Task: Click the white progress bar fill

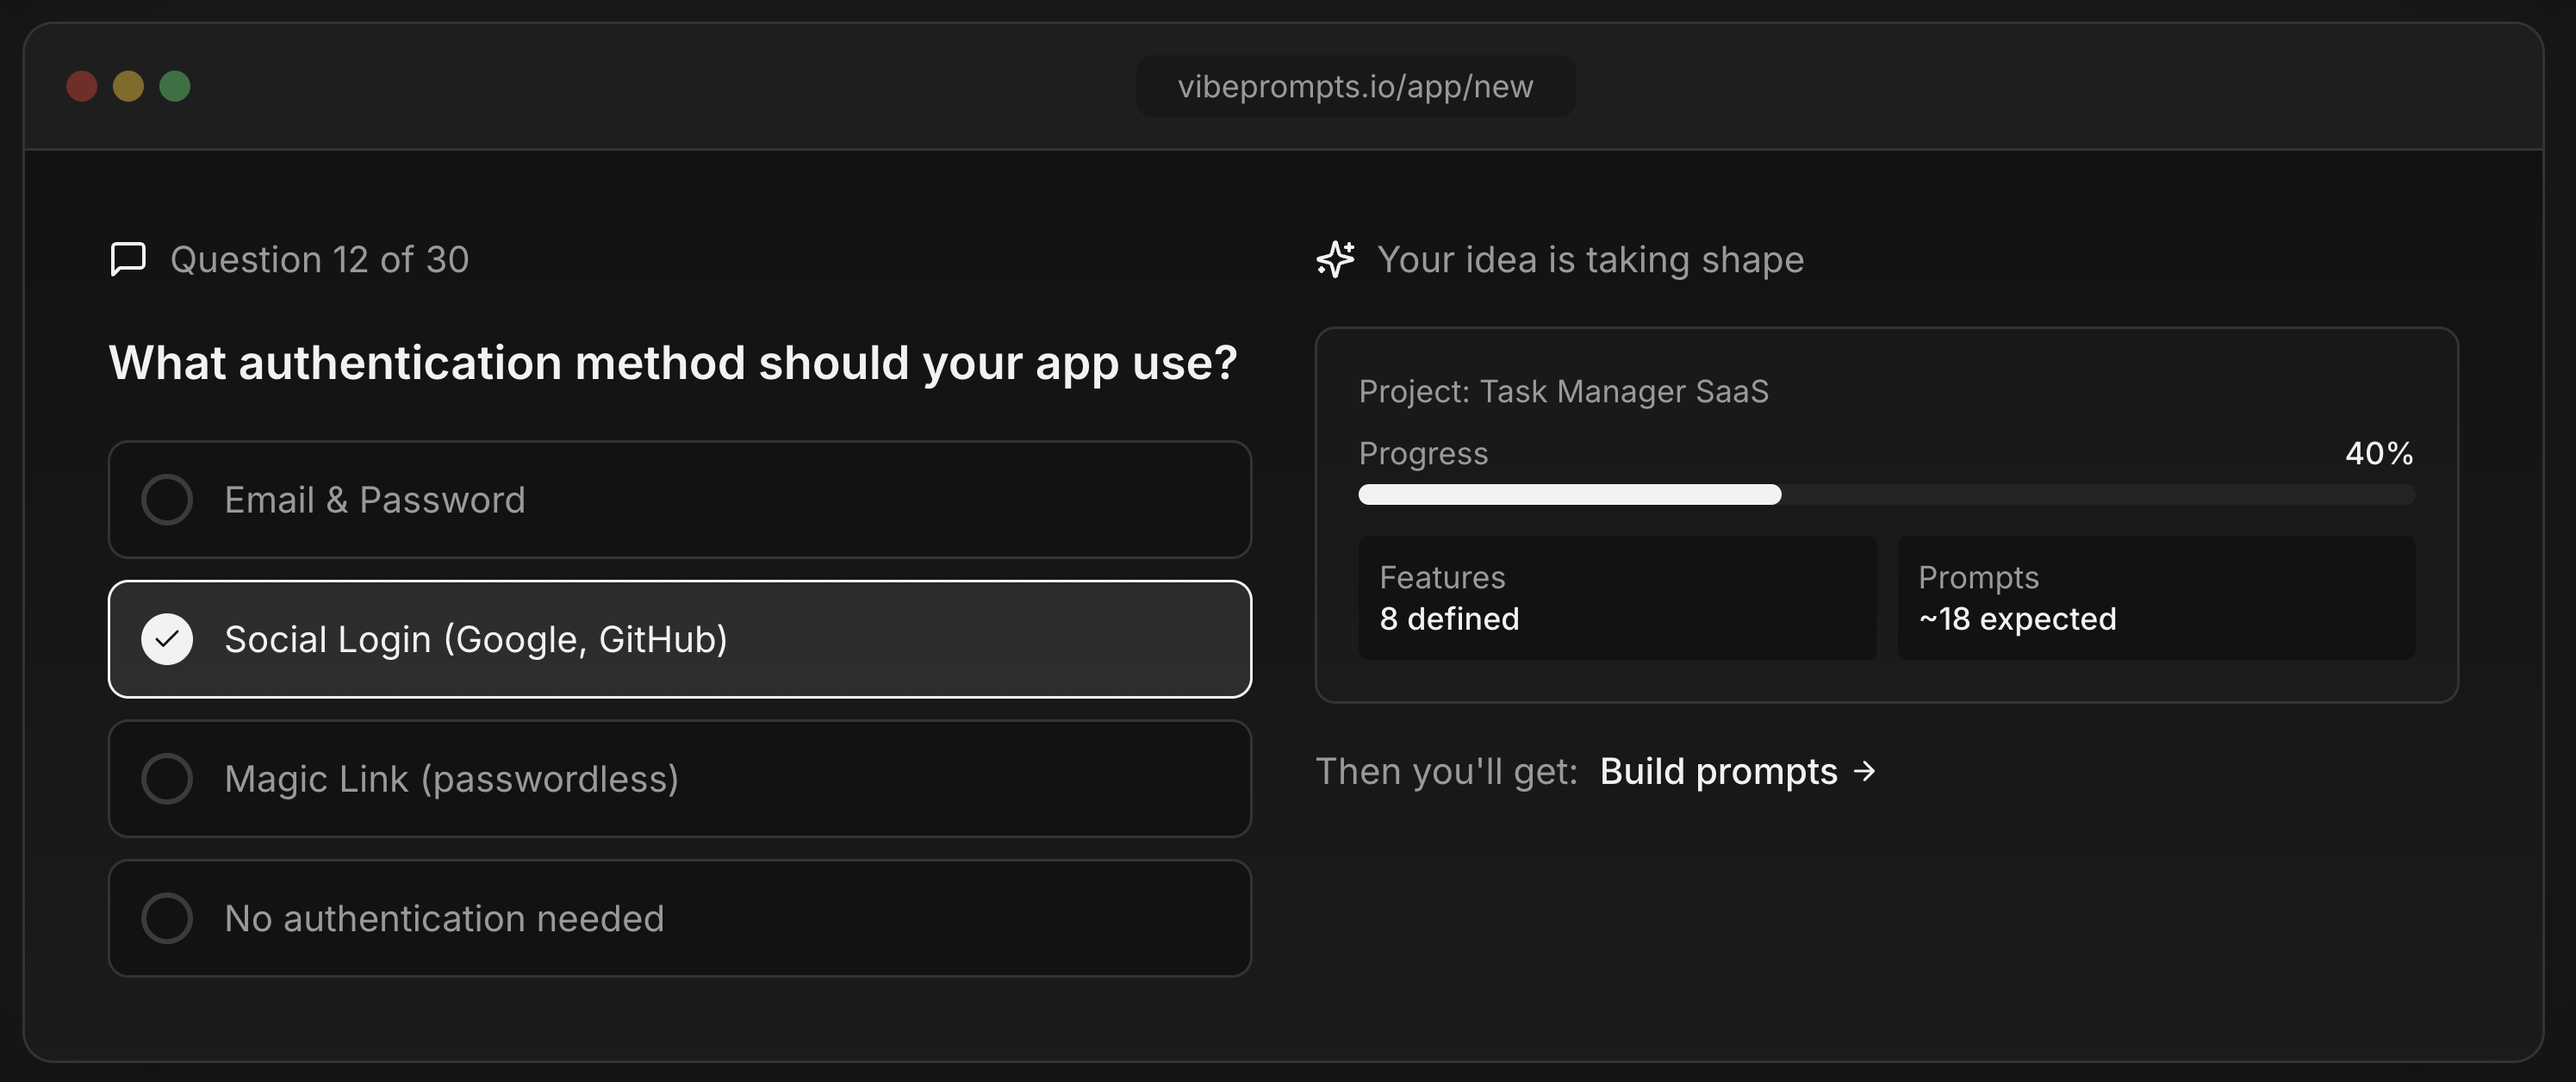Action: click(x=1568, y=494)
